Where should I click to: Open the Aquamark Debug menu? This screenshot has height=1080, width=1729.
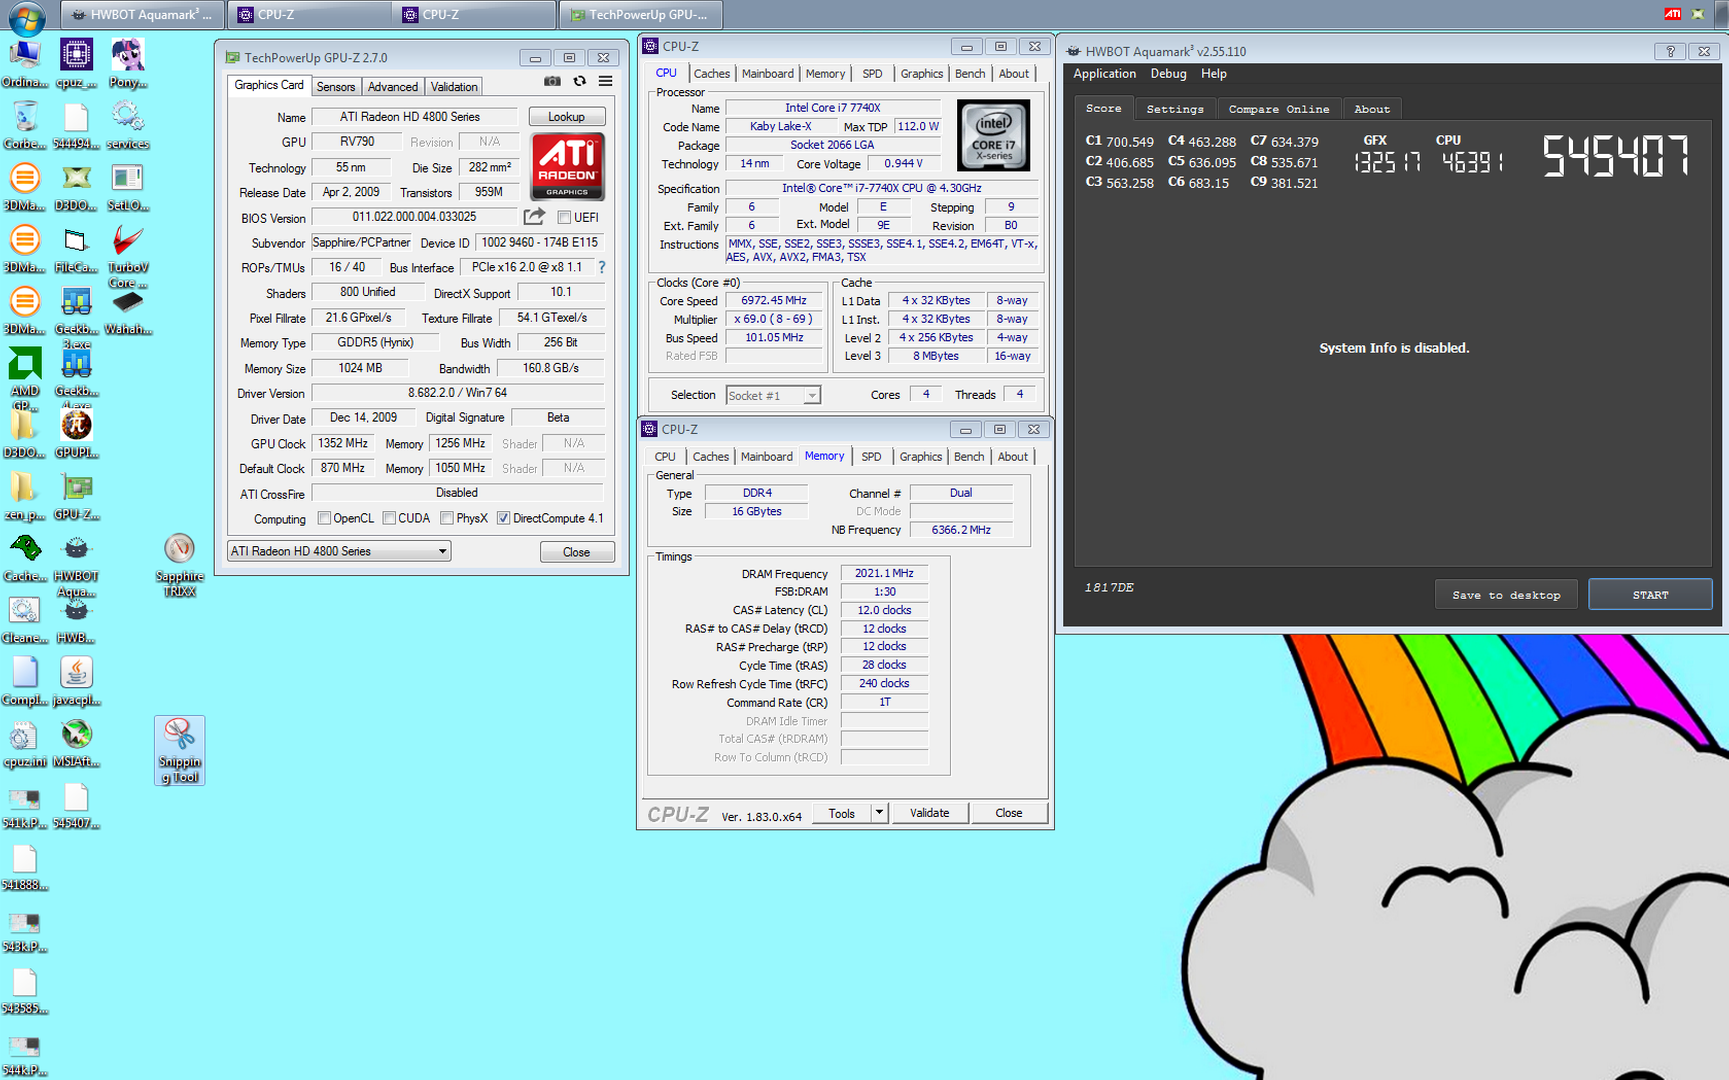click(1168, 74)
